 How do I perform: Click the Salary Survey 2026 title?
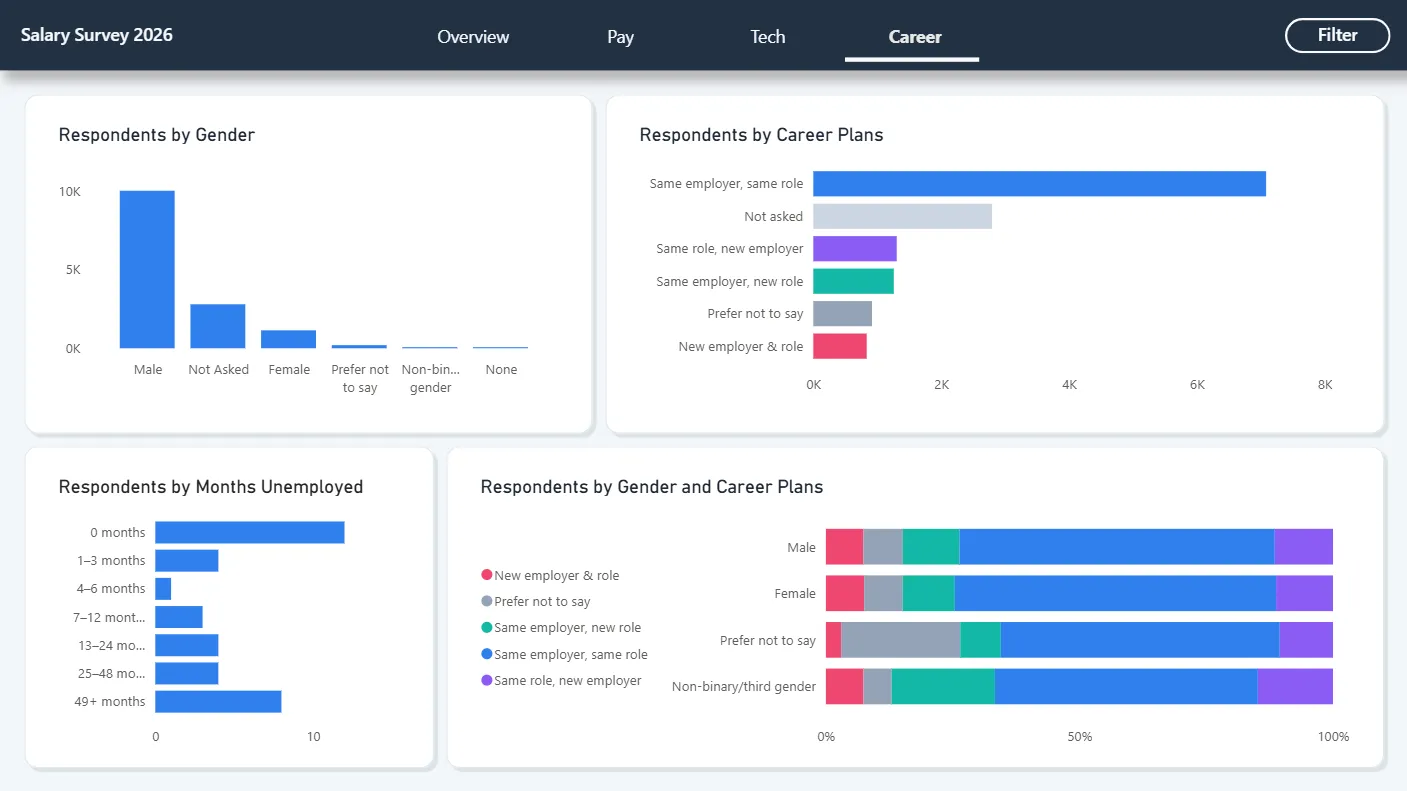tap(97, 35)
